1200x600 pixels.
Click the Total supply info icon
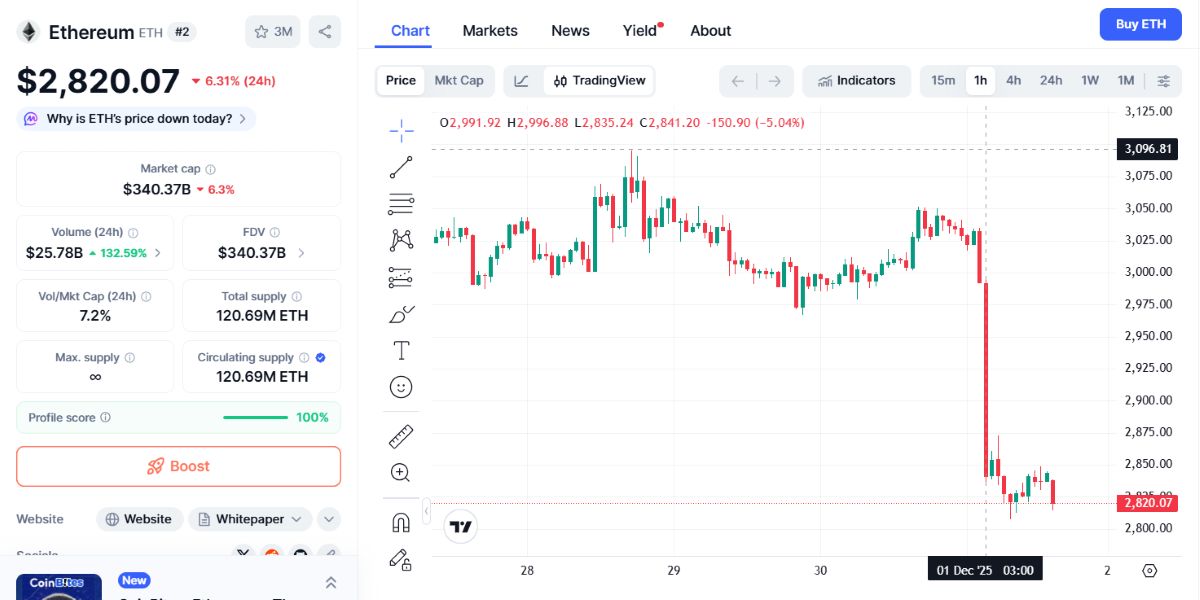(x=296, y=296)
